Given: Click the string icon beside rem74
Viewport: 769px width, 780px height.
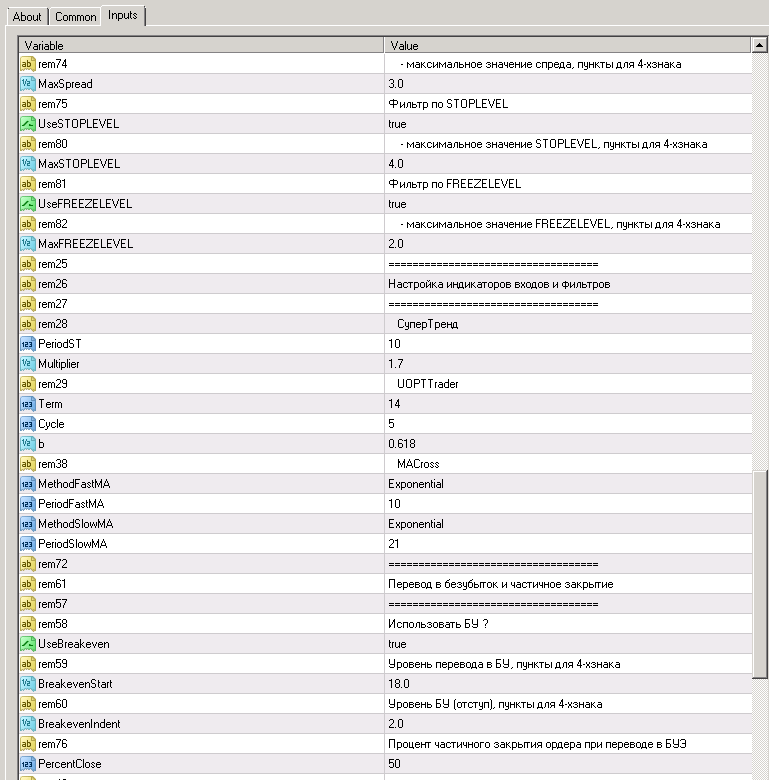Looking at the screenshot, I should (x=28, y=64).
